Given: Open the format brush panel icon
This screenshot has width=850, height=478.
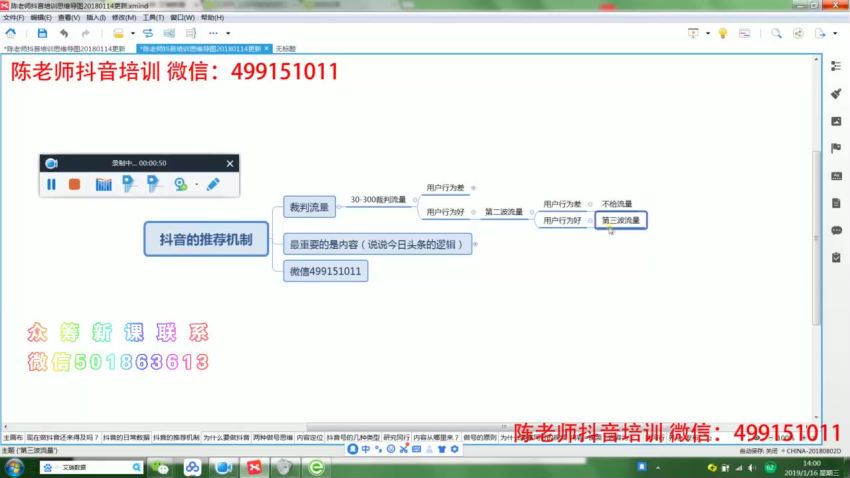Looking at the screenshot, I should point(836,93).
